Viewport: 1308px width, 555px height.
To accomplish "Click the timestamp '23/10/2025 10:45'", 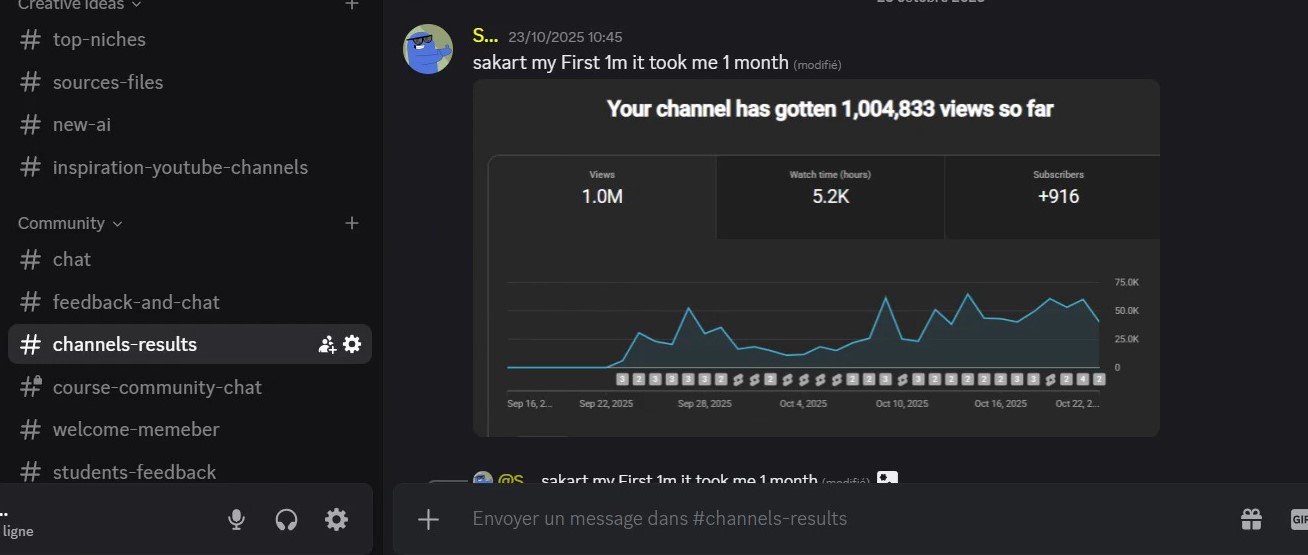I will pyautogui.click(x=565, y=37).
